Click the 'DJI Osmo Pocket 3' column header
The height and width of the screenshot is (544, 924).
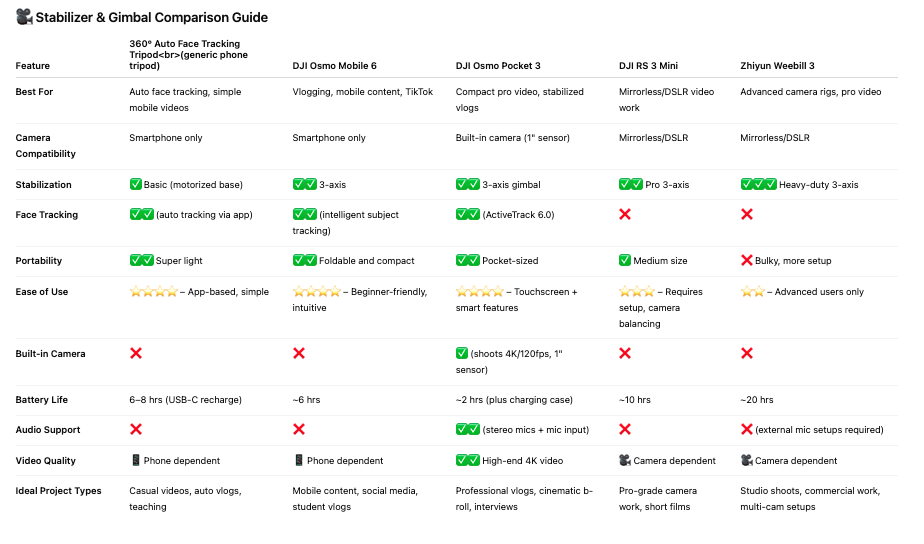pos(498,66)
